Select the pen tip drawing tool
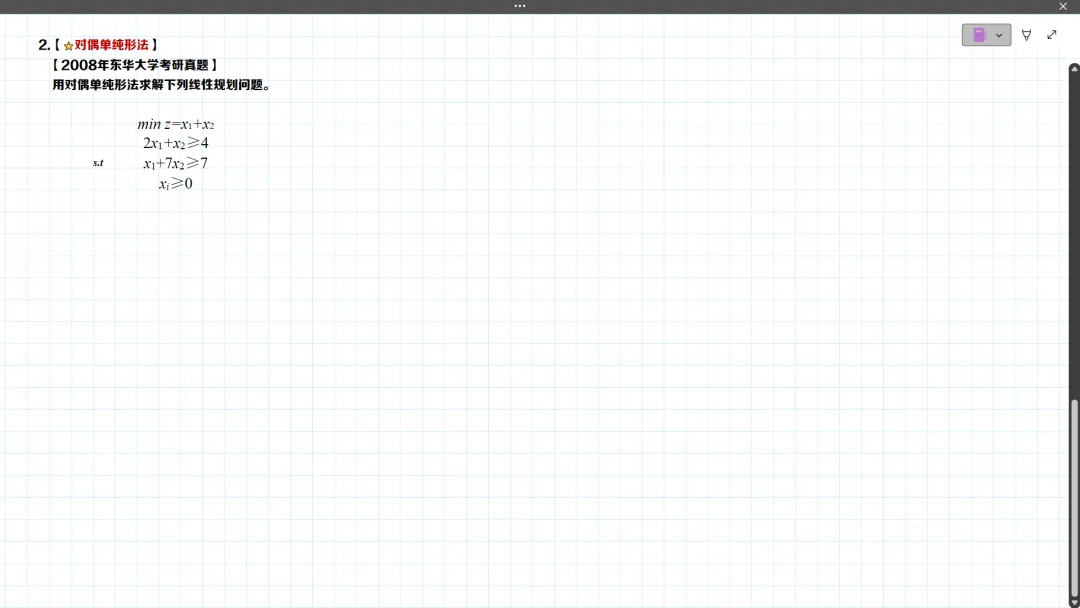 pyautogui.click(x=1026, y=35)
